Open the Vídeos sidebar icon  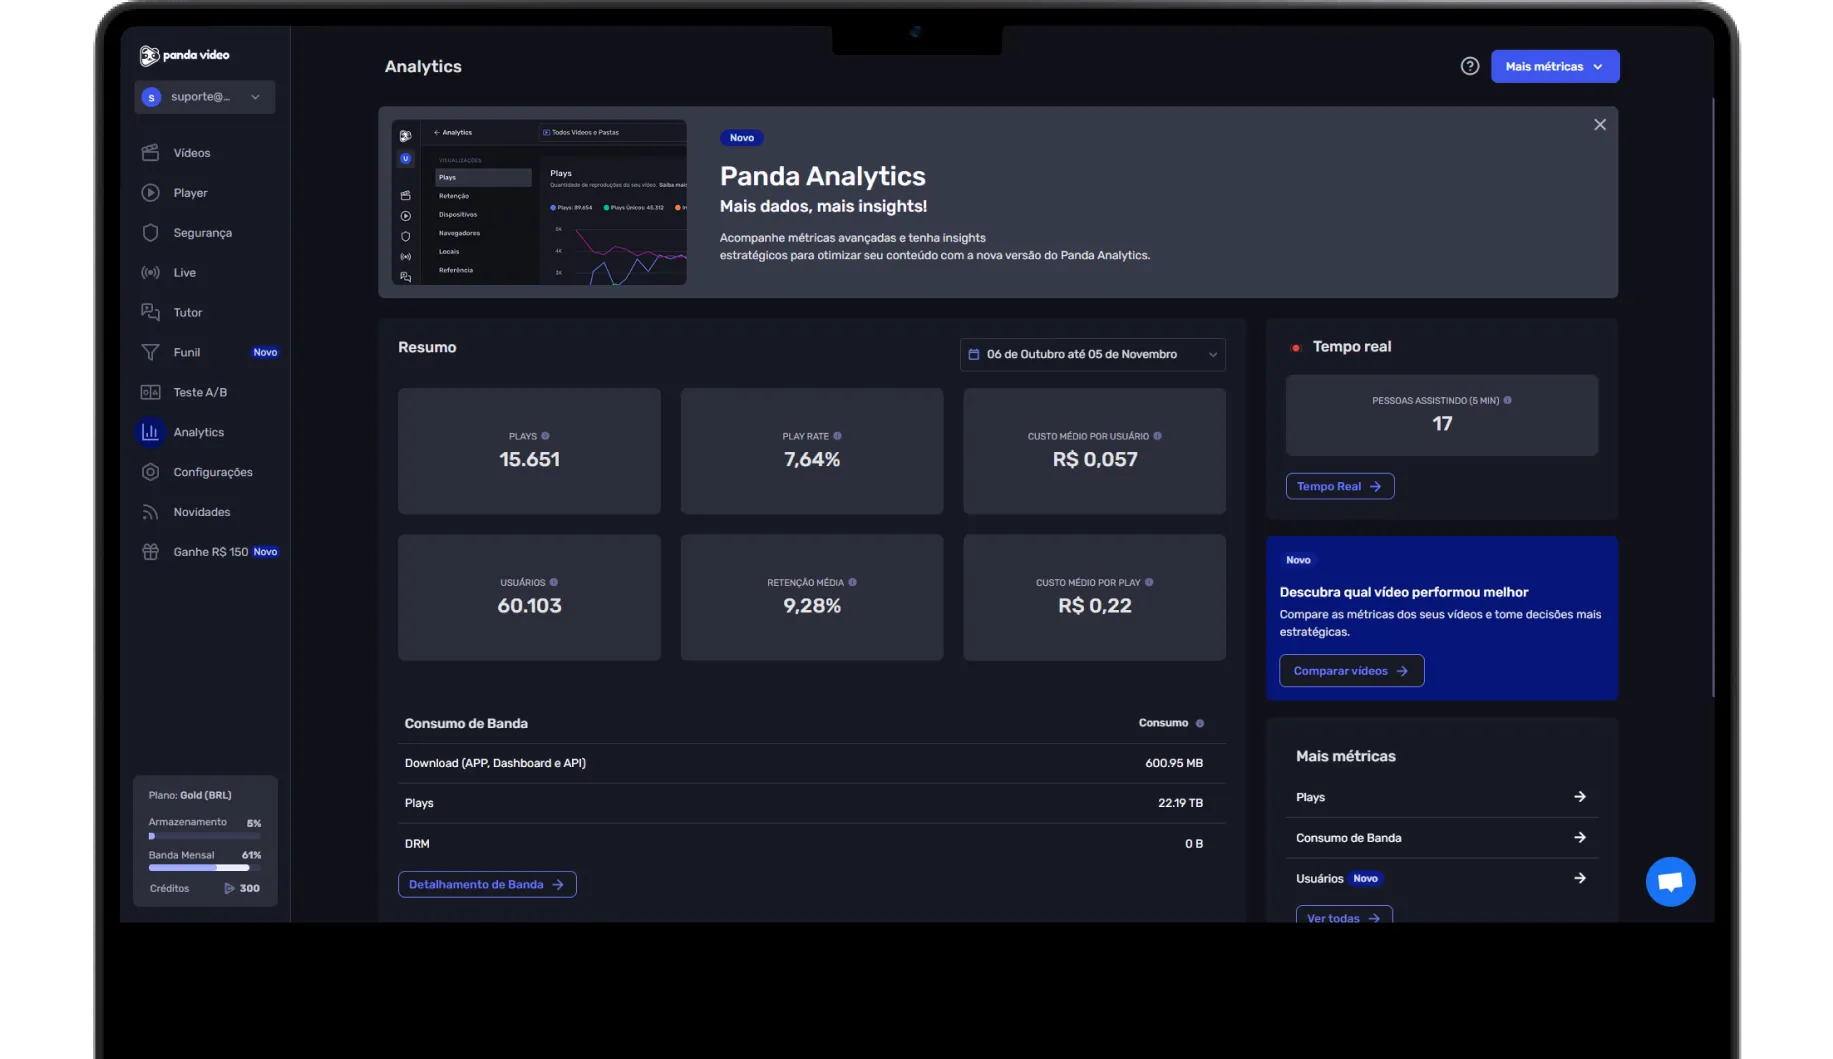150,153
